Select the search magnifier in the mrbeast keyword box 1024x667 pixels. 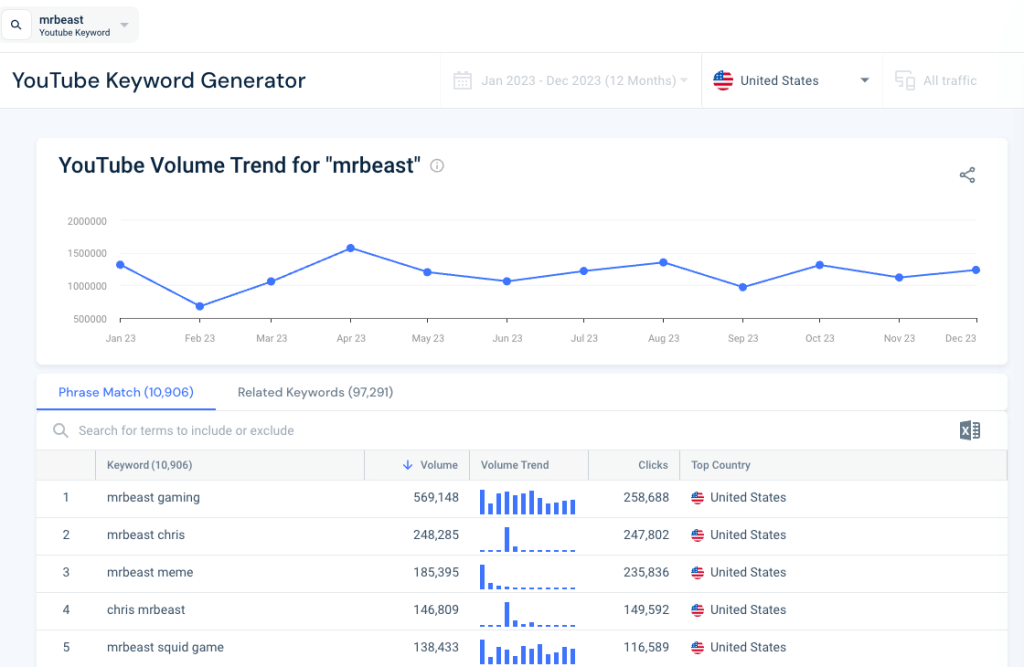coord(17,22)
